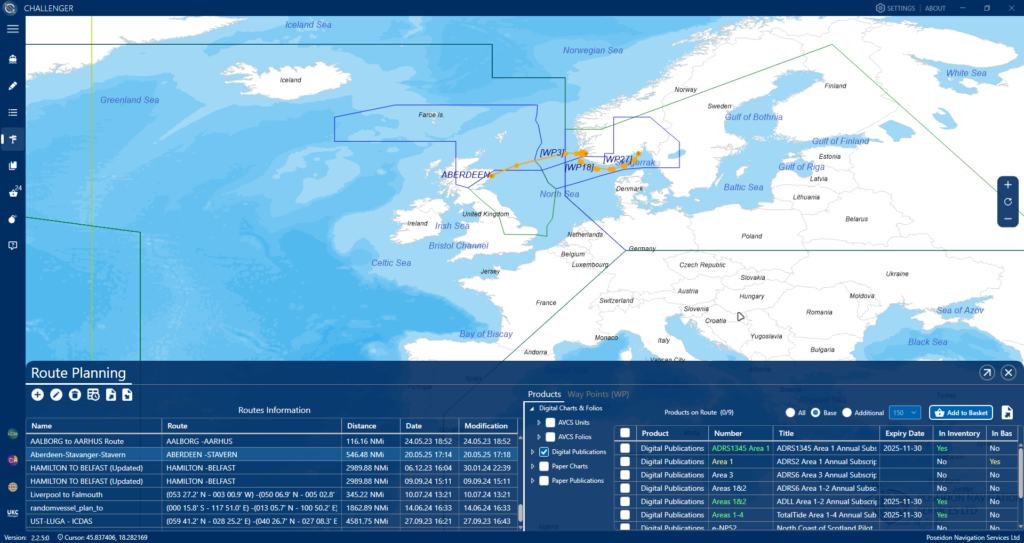Select the UST-LUGA - ICDAS route row
Screen dimensions: 1024x543
coord(271,521)
